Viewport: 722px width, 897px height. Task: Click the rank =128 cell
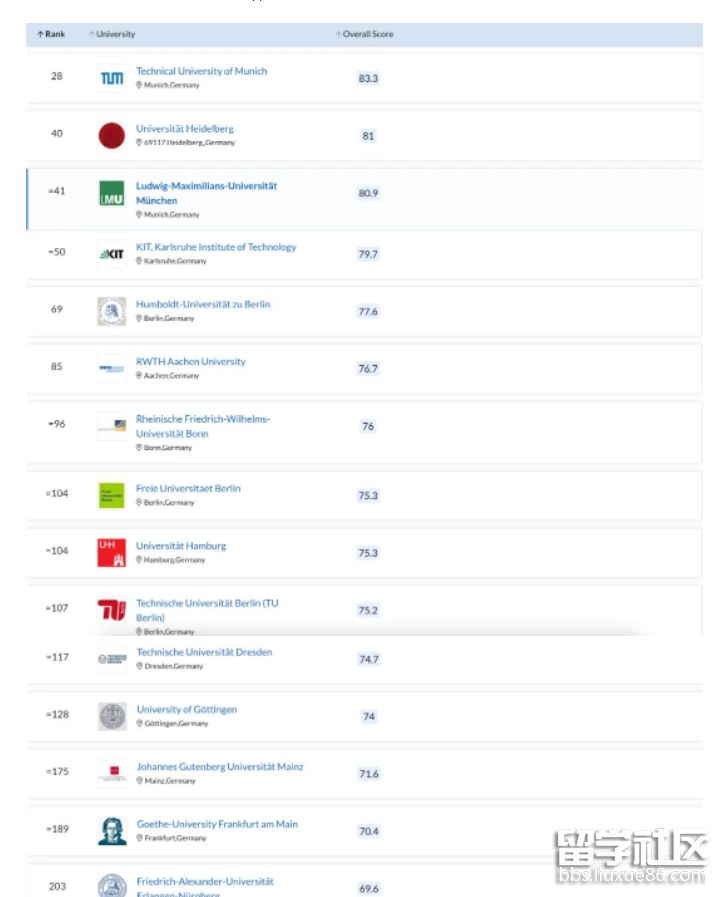(57, 715)
